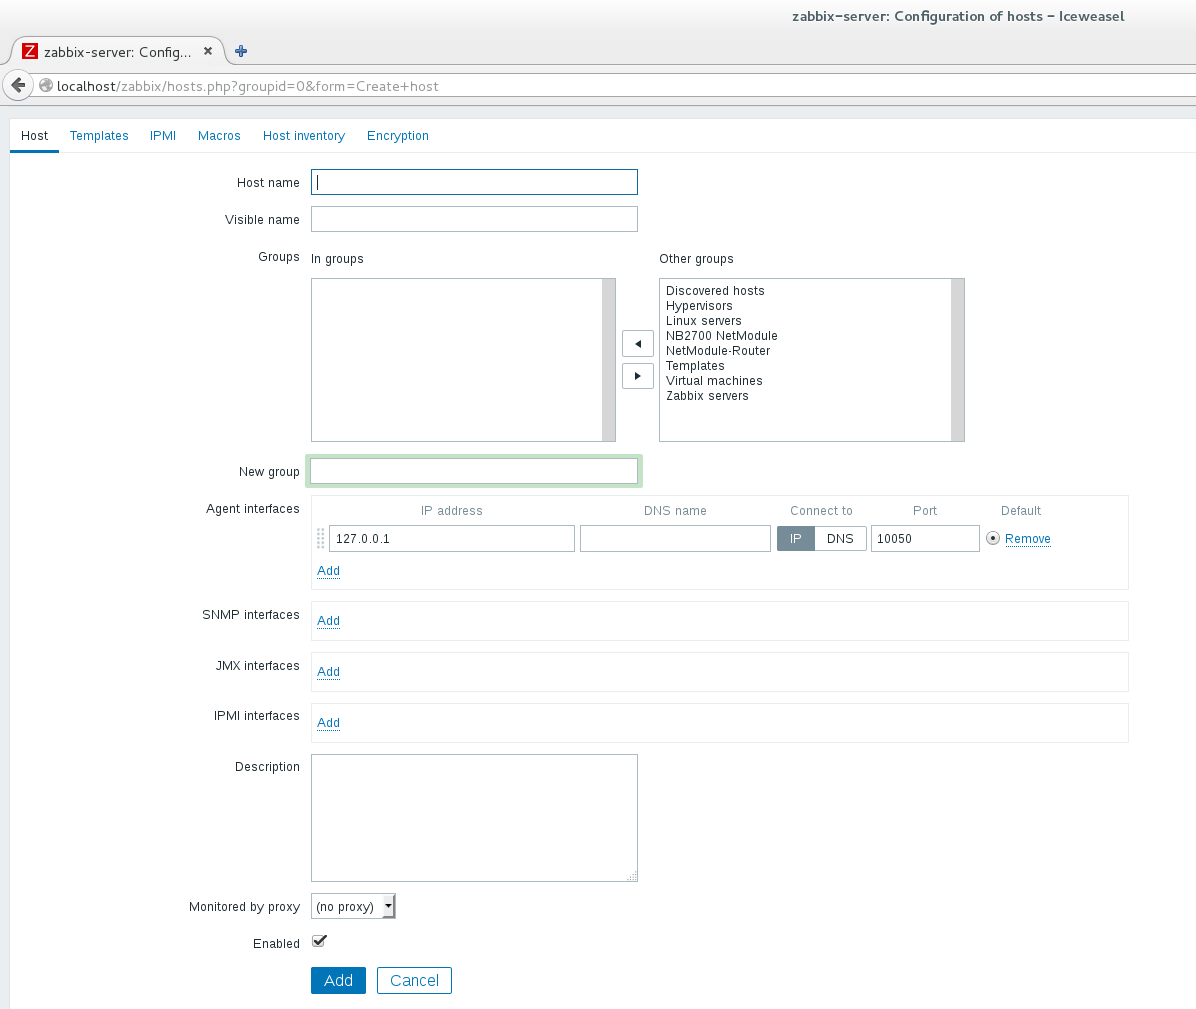Open the Monitored by proxy dropdown
Screen dimensions: 1196x1009
[x=353, y=906]
